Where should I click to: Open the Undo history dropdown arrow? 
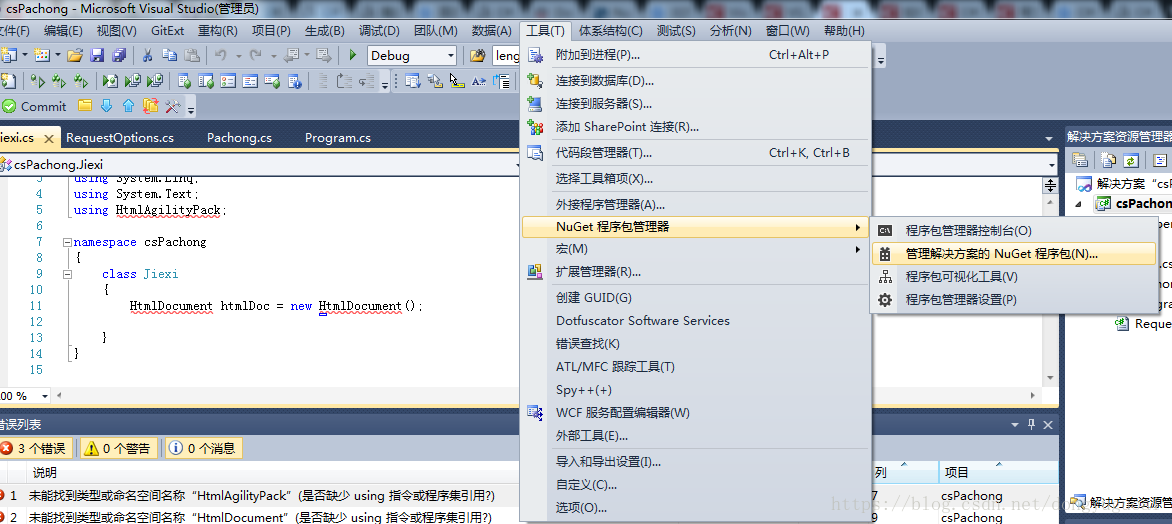[x=238, y=55]
